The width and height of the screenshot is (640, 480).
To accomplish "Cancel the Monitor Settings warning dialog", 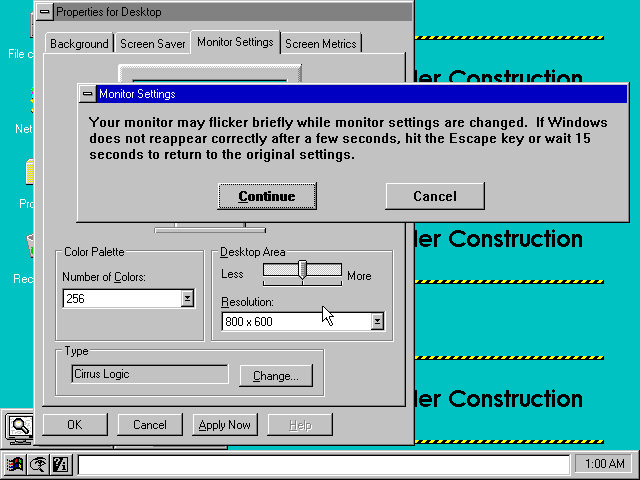I will 434,196.
